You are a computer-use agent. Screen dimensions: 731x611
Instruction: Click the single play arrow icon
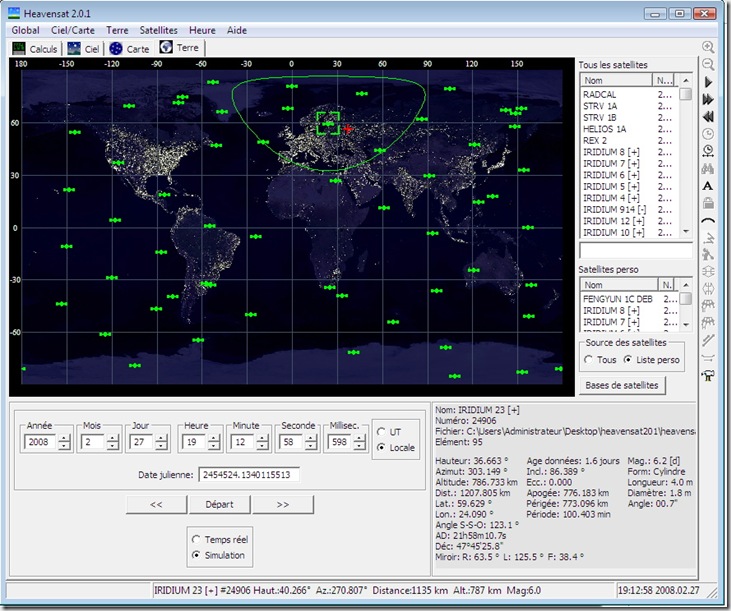click(708, 82)
